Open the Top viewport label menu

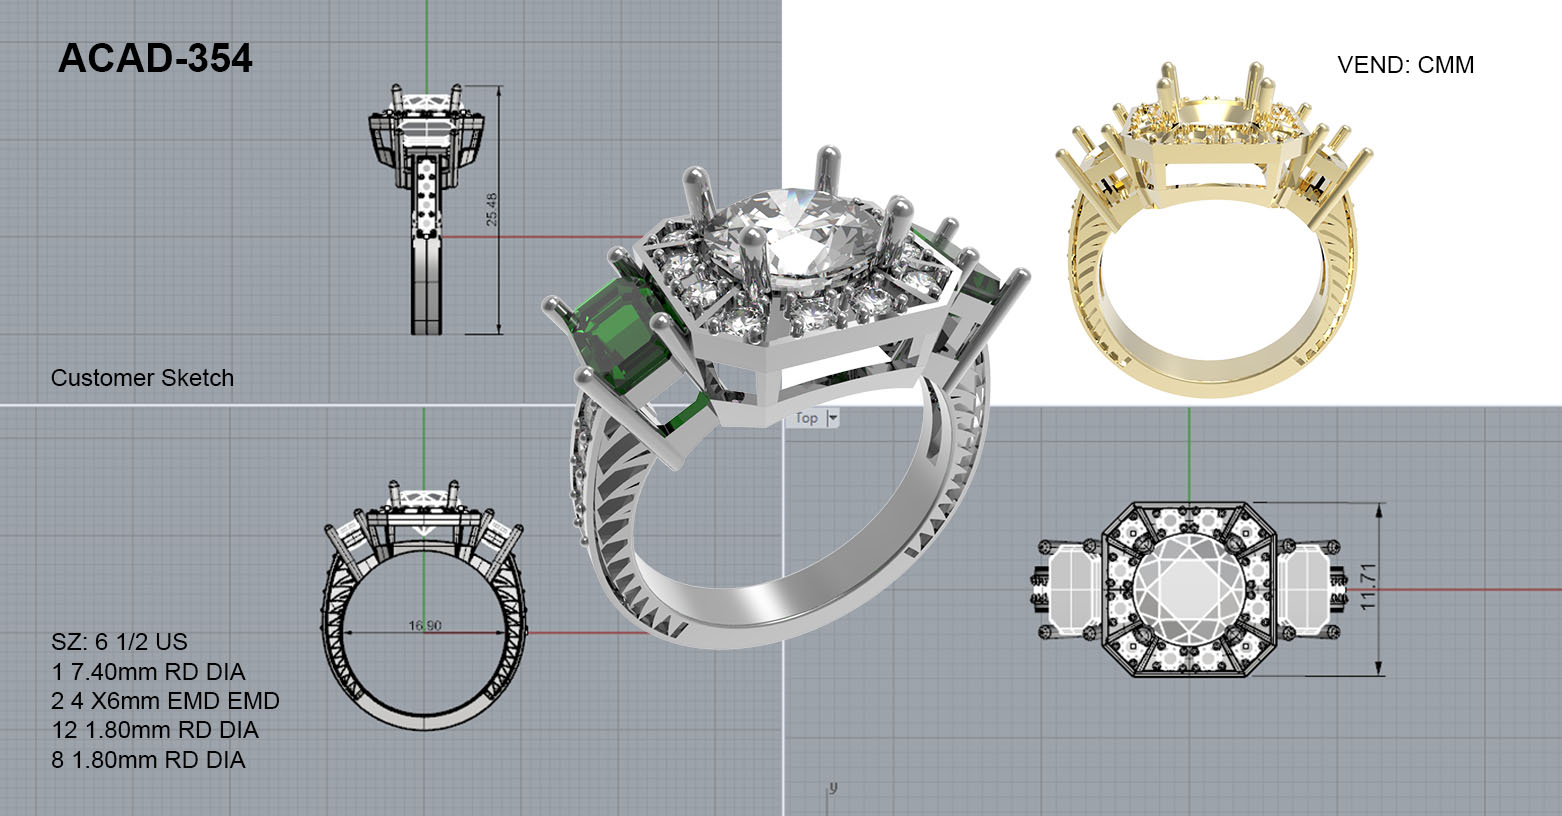coord(807,418)
